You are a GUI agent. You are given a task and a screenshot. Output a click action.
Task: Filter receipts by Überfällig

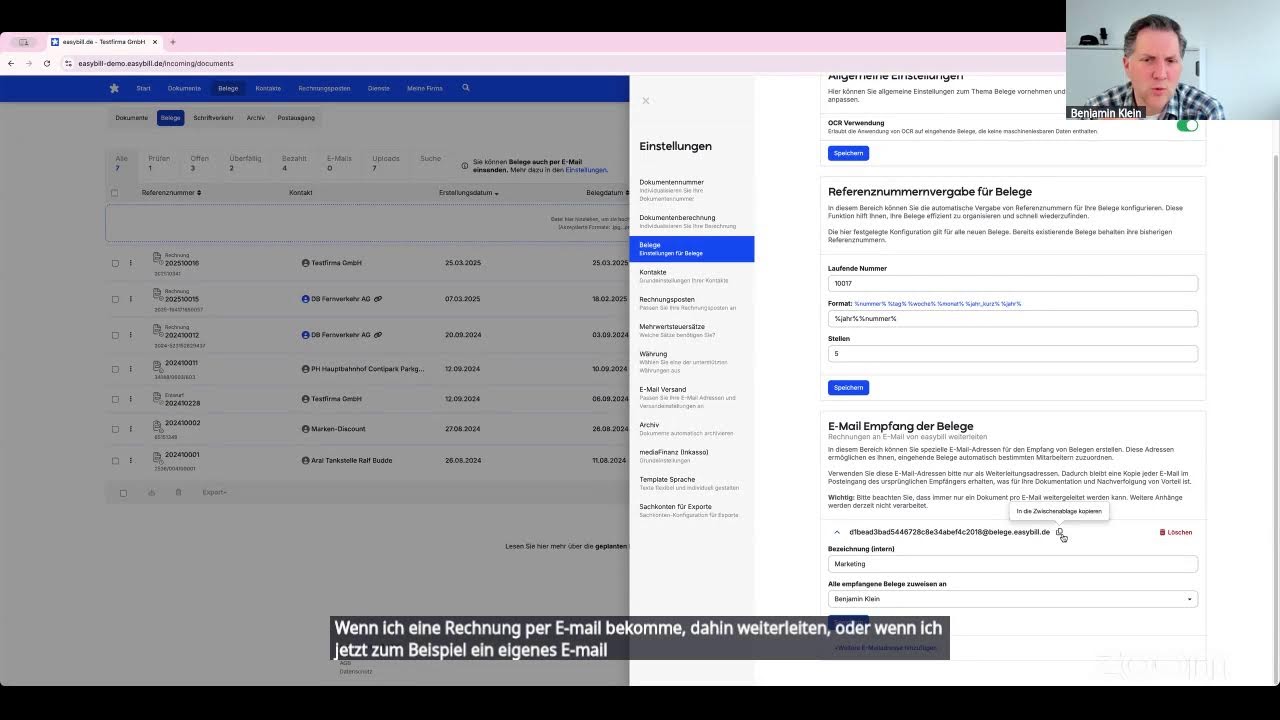click(245, 162)
